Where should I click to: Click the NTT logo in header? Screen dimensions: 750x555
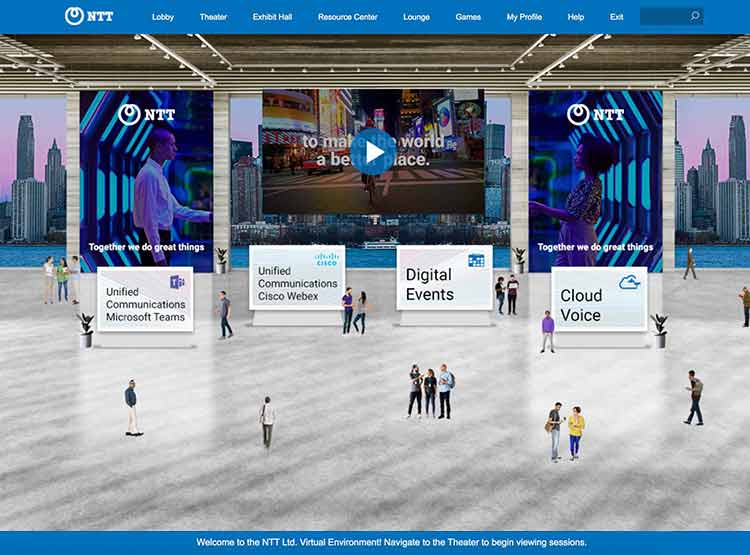coord(89,16)
